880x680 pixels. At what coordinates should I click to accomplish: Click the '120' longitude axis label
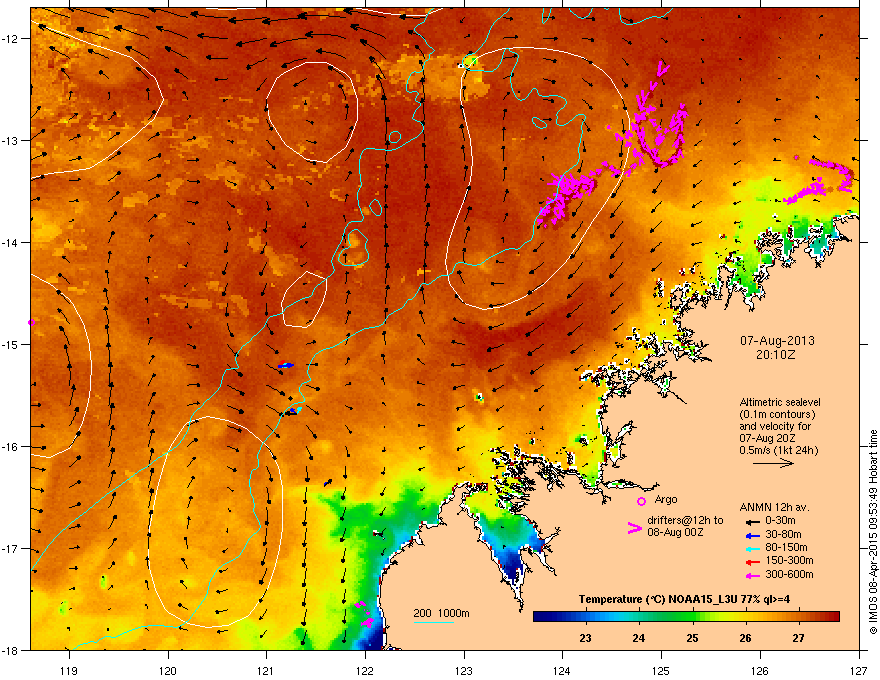coord(168,670)
